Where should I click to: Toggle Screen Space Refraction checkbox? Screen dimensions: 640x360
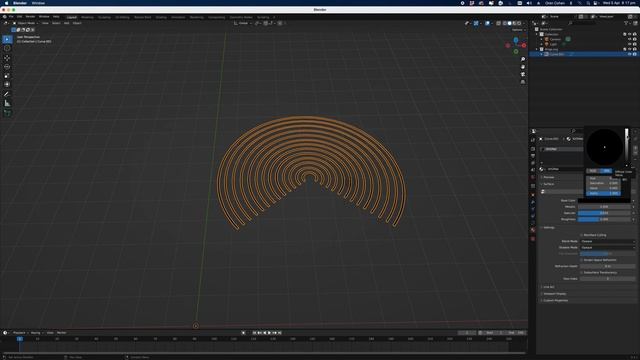point(582,260)
